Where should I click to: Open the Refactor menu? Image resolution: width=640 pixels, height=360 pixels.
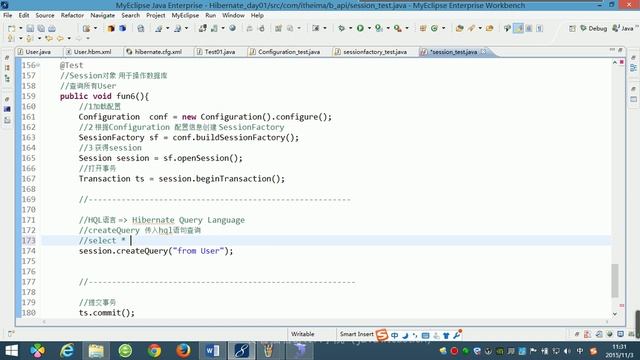[x=72, y=16]
